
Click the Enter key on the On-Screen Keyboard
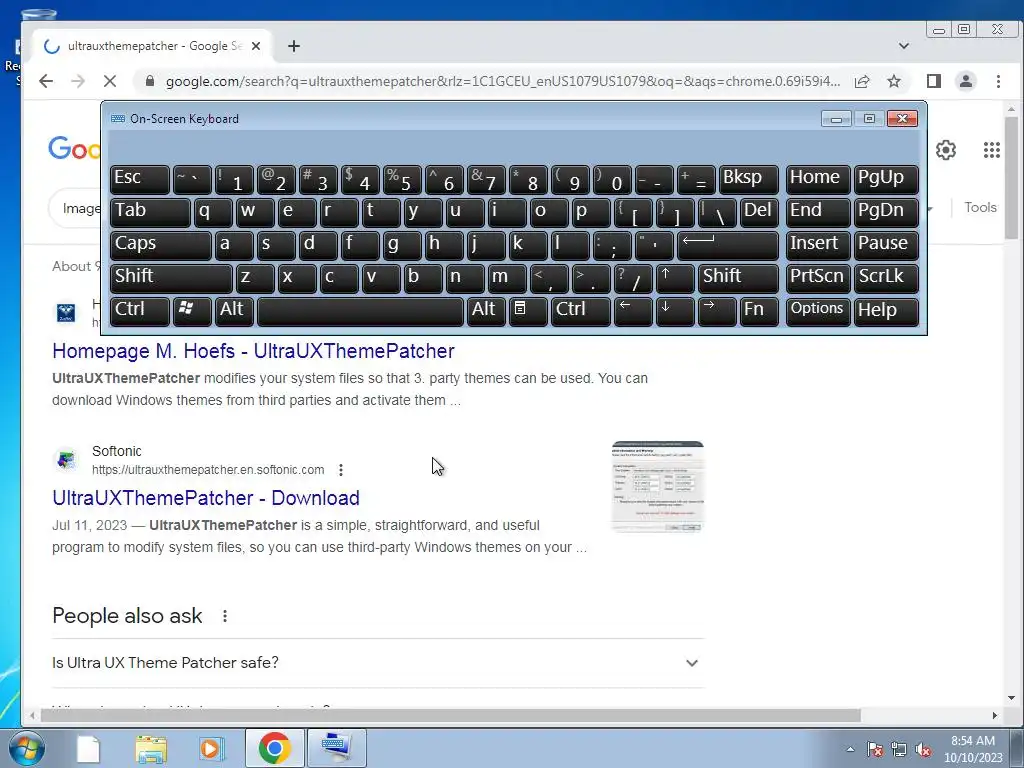pyautogui.click(x=728, y=245)
